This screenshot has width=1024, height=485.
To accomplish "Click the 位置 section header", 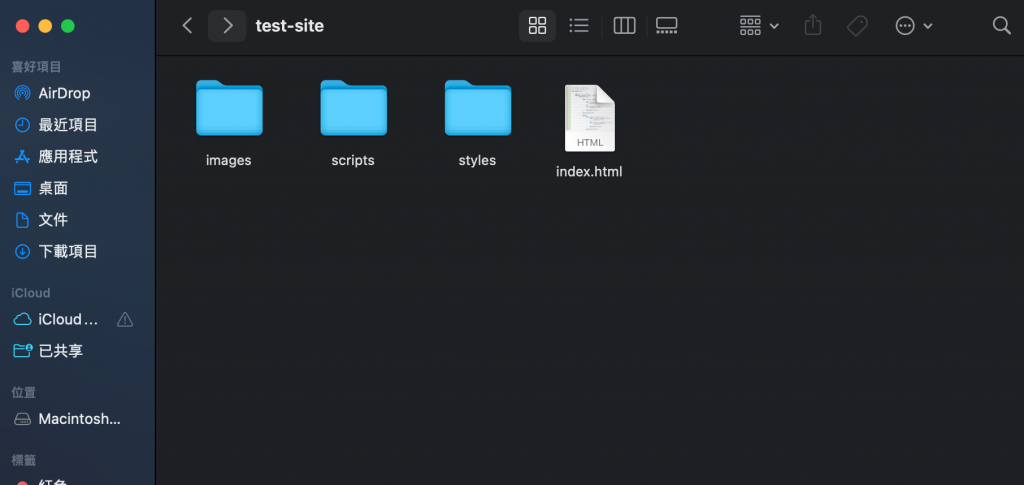I will point(24,392).
